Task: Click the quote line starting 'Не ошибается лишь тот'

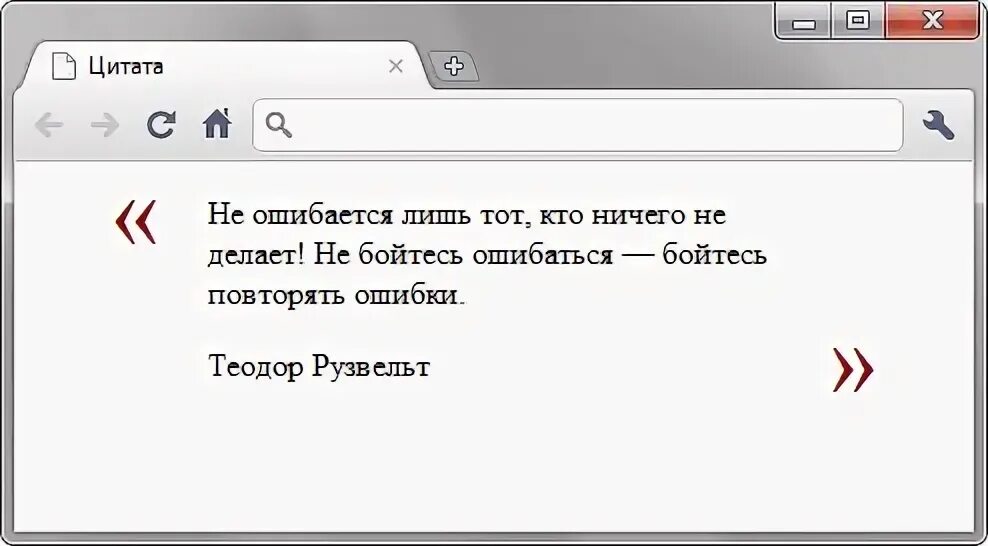Action: pyautogui.click(x=466, y=215)
